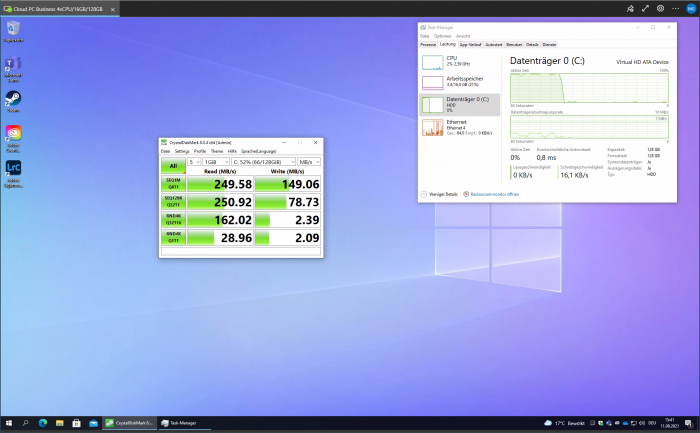Switch to the App-Verlauf tab in Task-Manager
Screen dimensions: 700x433
click(x=471, y=45)
